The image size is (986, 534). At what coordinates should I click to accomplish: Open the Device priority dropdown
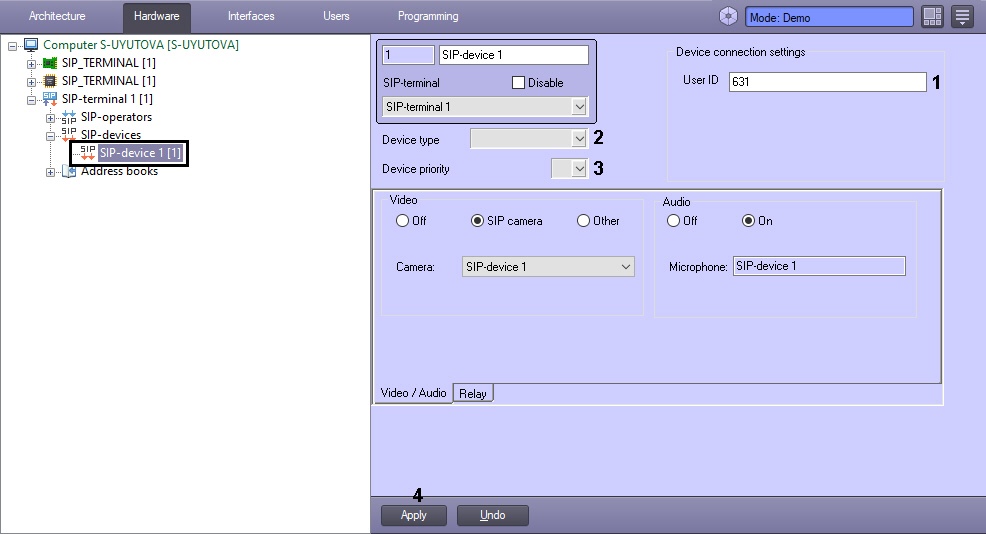click(578, 169)
